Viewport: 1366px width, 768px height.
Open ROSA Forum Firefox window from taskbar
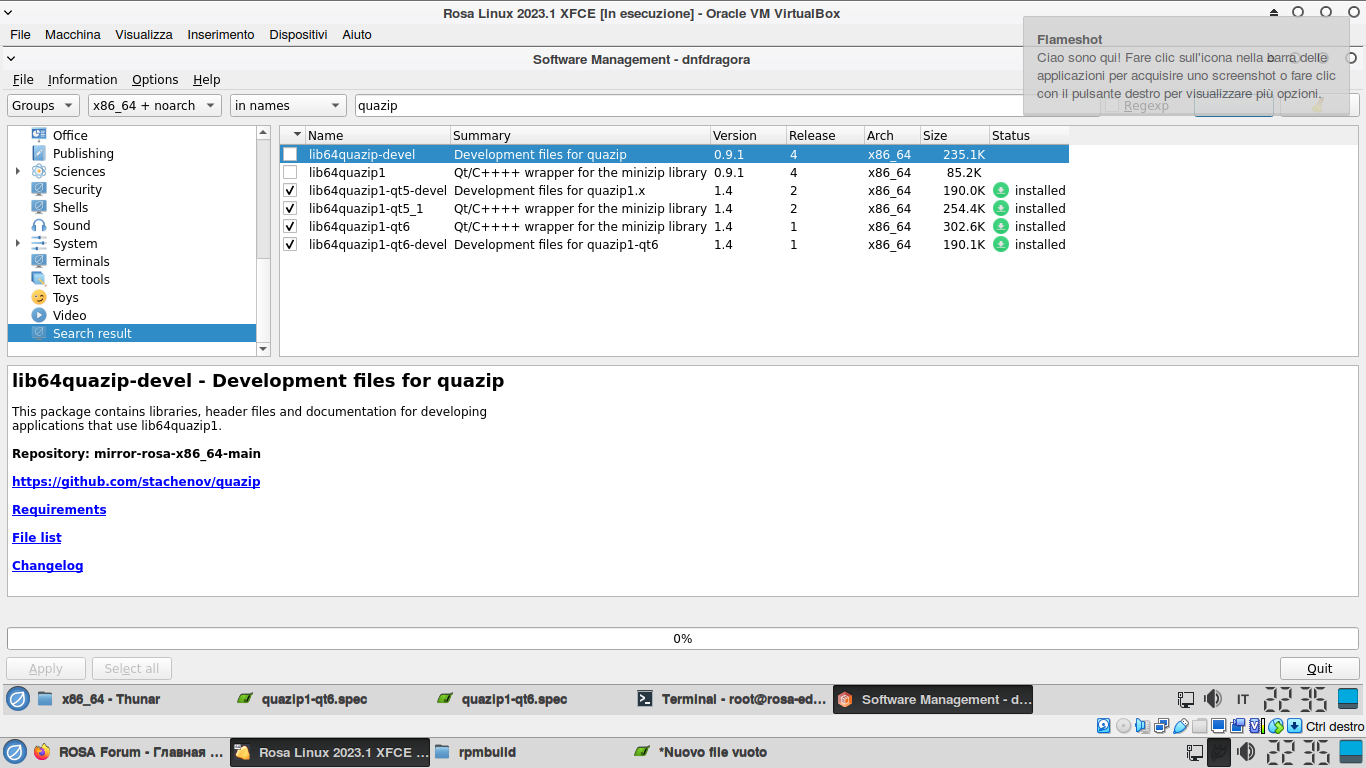[x=129, y=752]
